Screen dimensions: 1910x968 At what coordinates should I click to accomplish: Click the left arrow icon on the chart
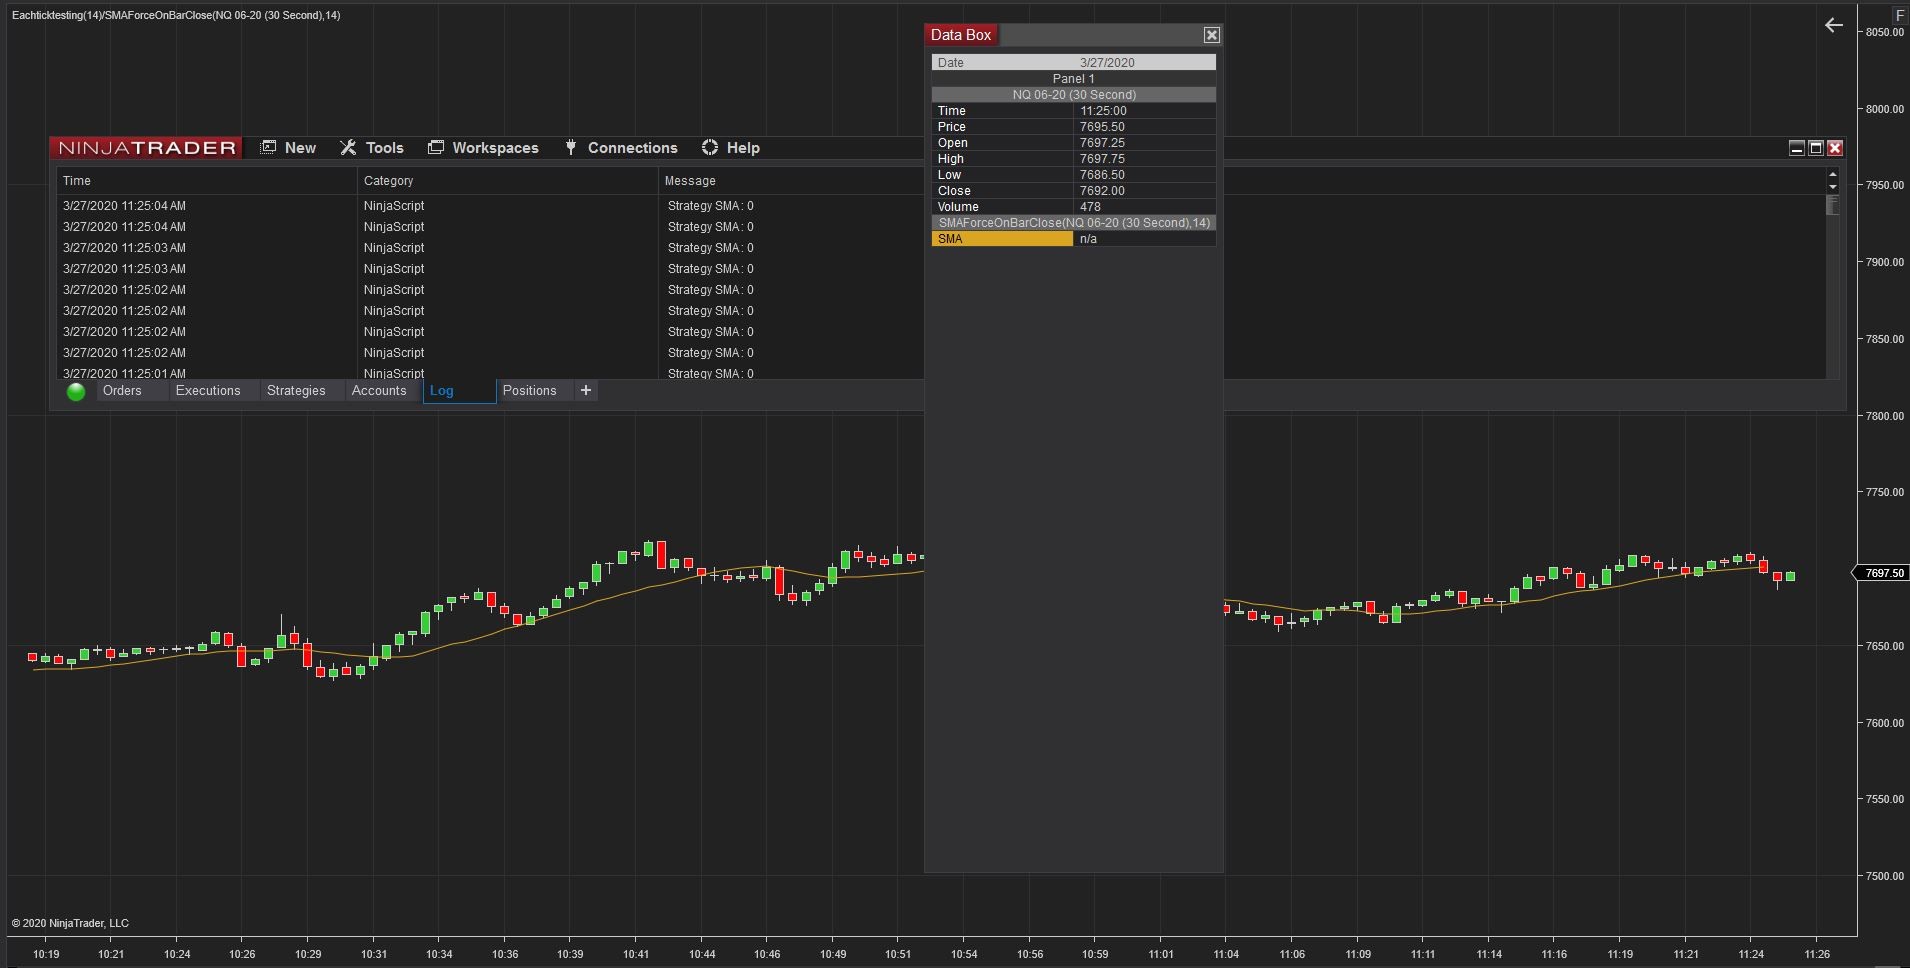click(1834, 25)
